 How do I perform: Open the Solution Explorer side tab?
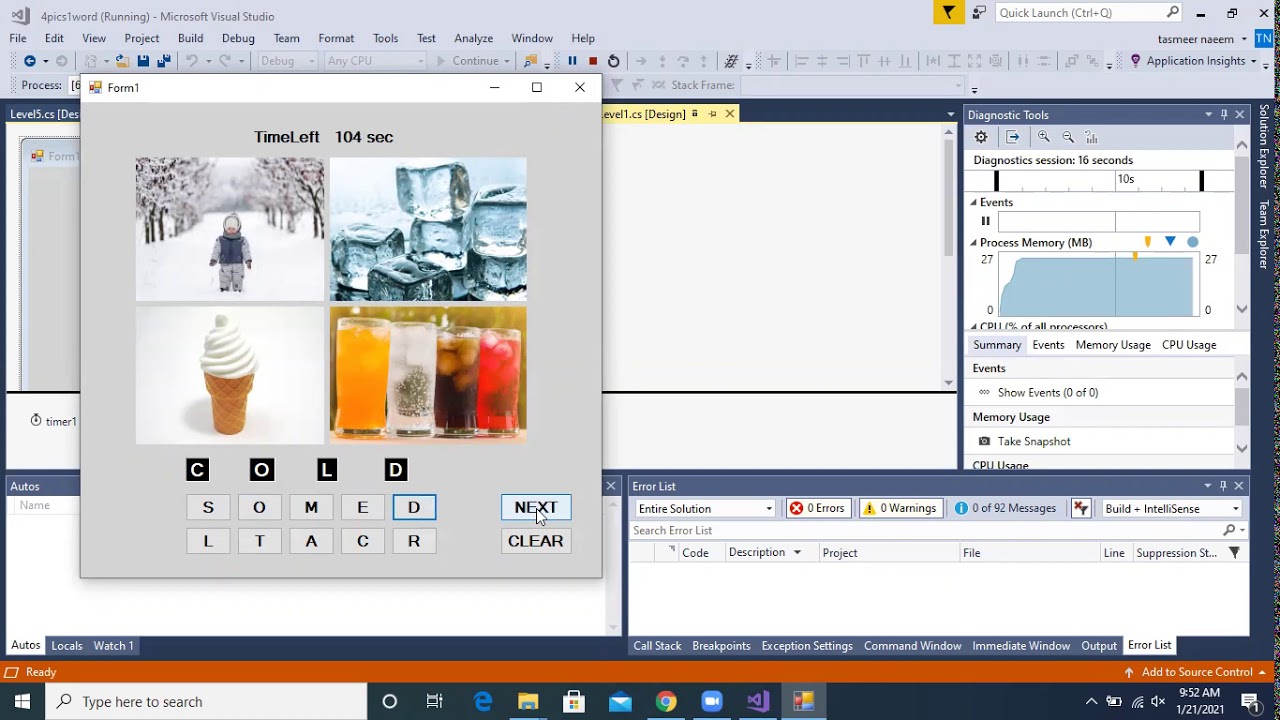[1265, 147]
